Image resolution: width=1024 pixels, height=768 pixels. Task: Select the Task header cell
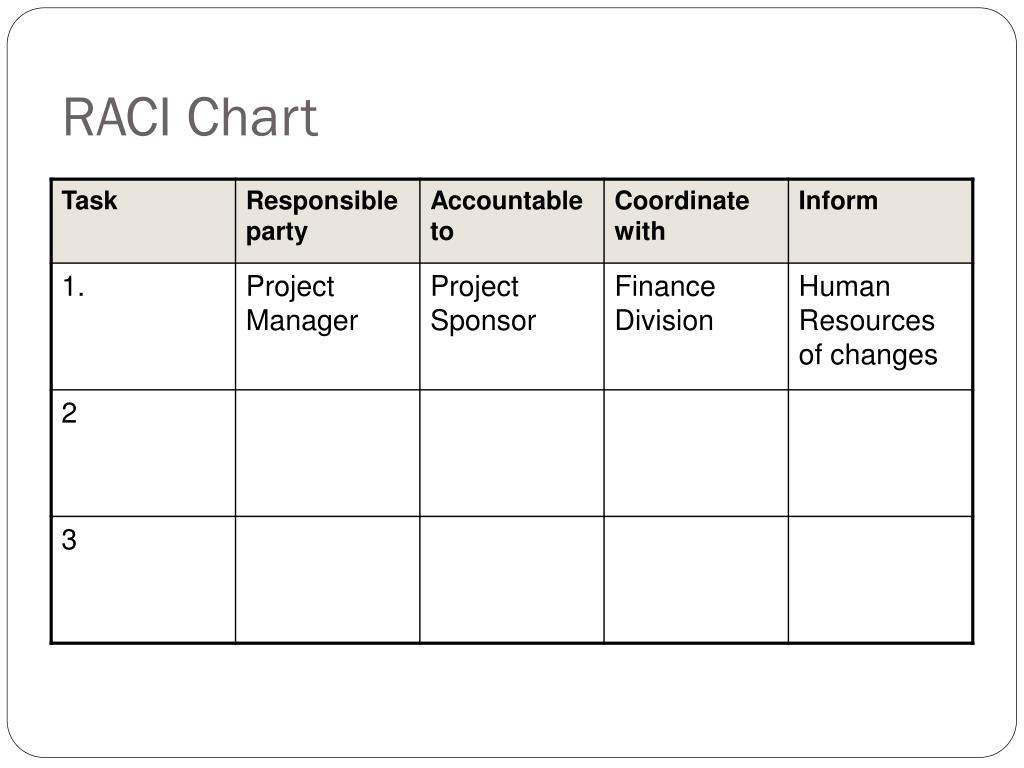[x=144, y=221]
